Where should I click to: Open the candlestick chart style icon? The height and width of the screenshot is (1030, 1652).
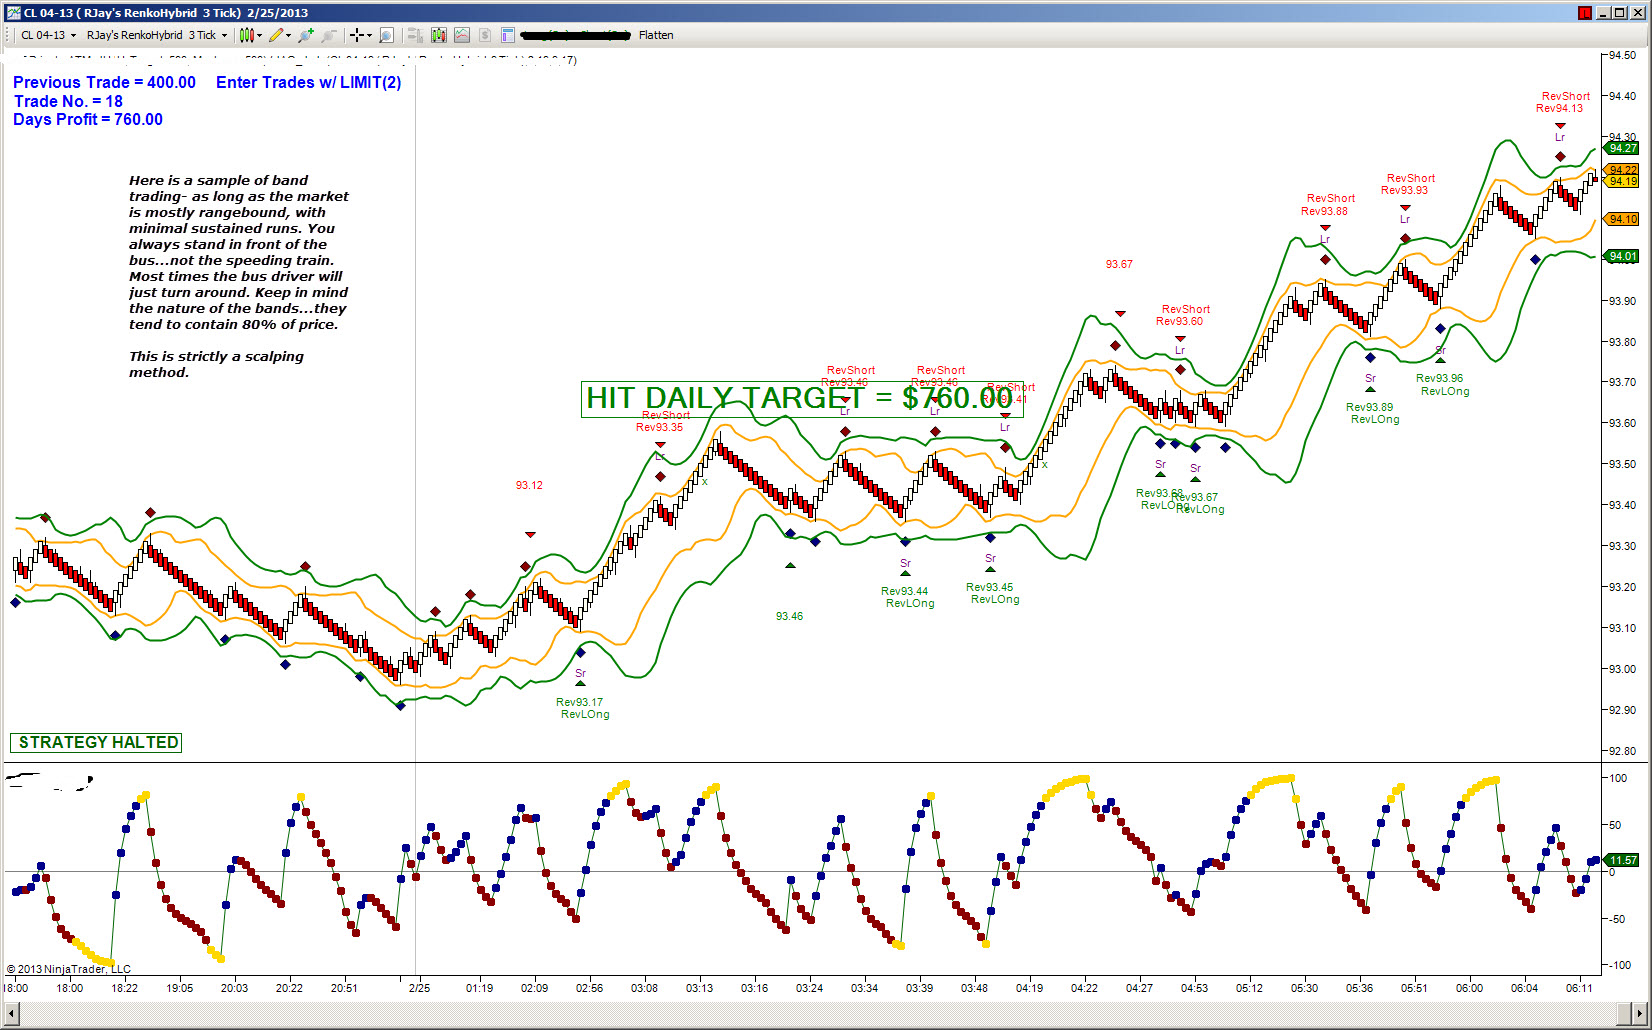[x=246, y=35]
